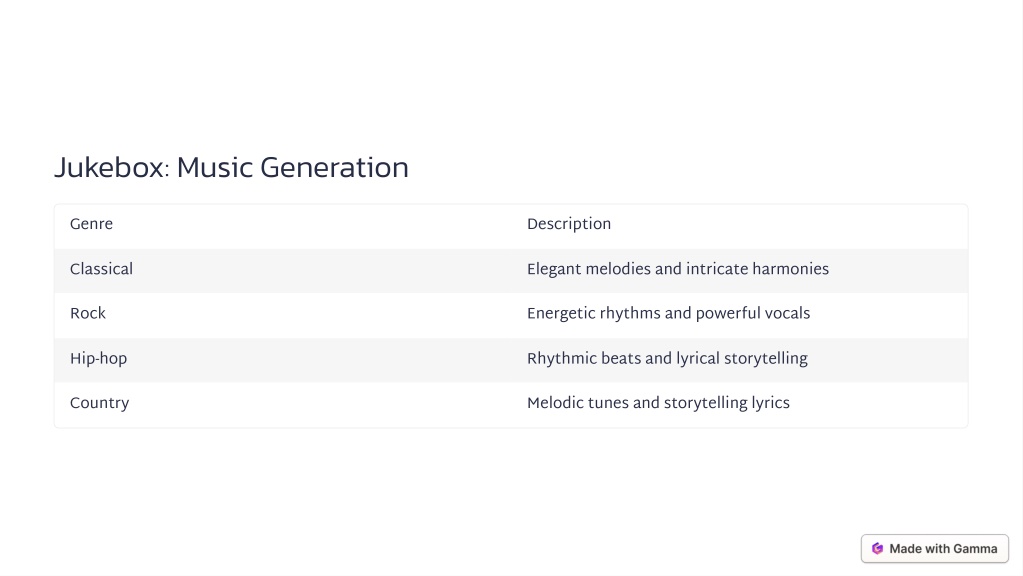
Task: Click the word Jukebox in the heading
Action: tap(109, 168)
